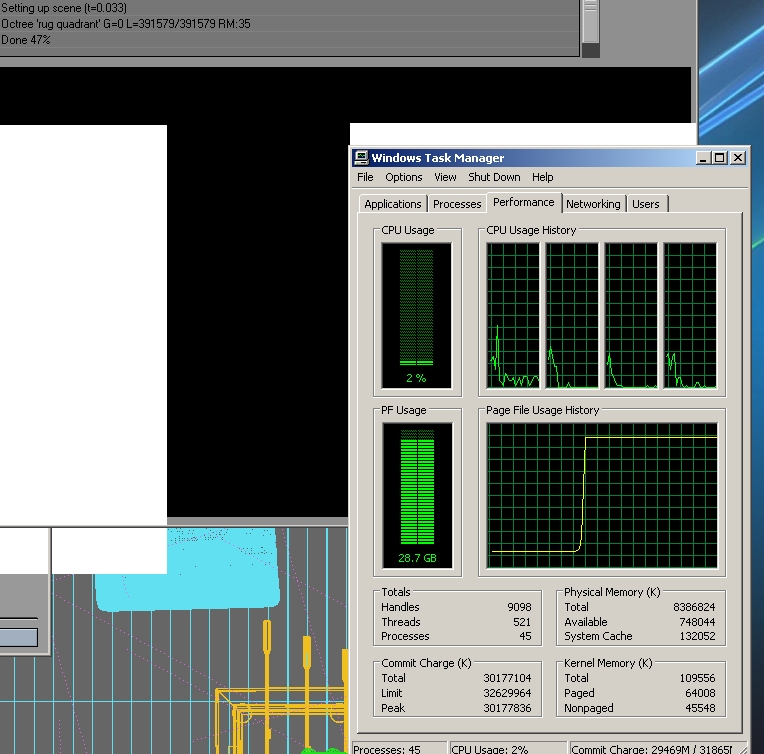Switch to the Processes tab
Viewport: 764px width, 754px height.
[x=457, y=204]
